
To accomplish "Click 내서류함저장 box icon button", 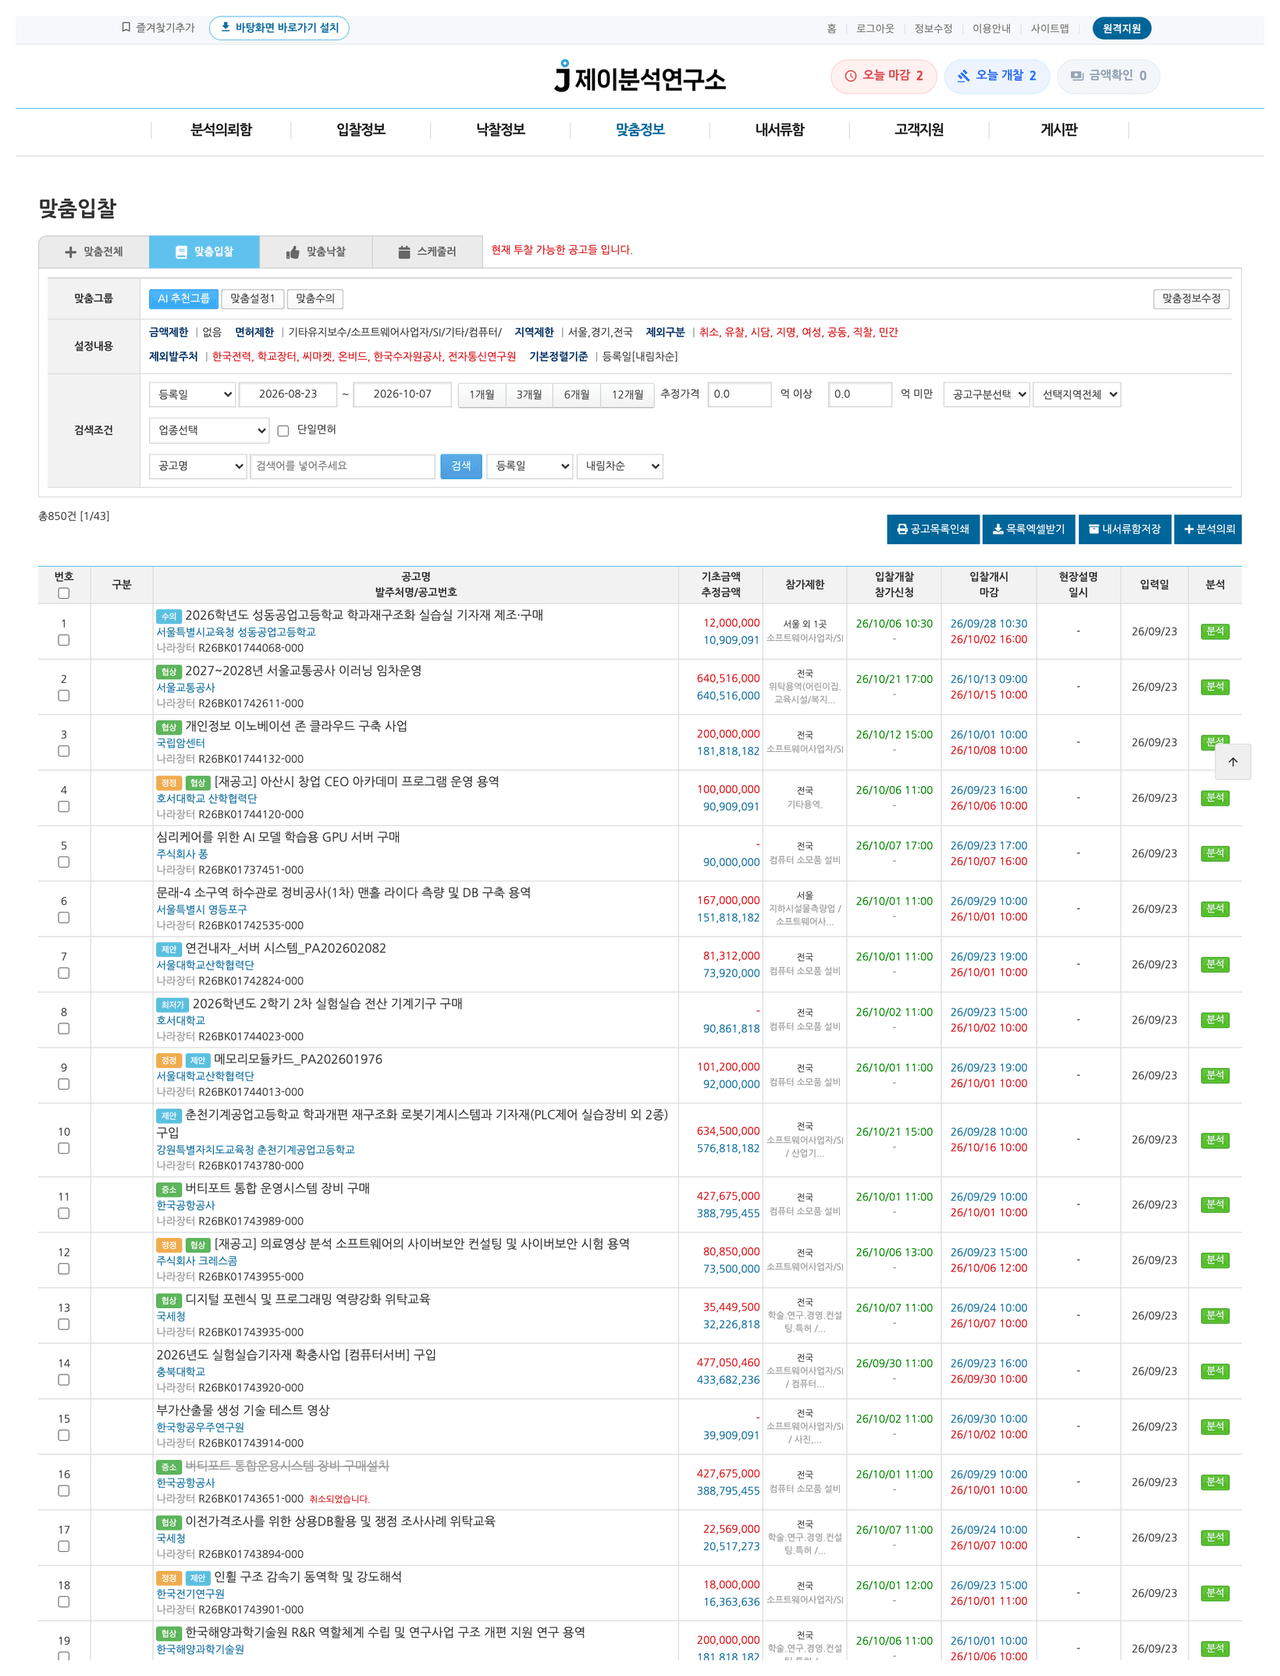I will pos(1125,529).
